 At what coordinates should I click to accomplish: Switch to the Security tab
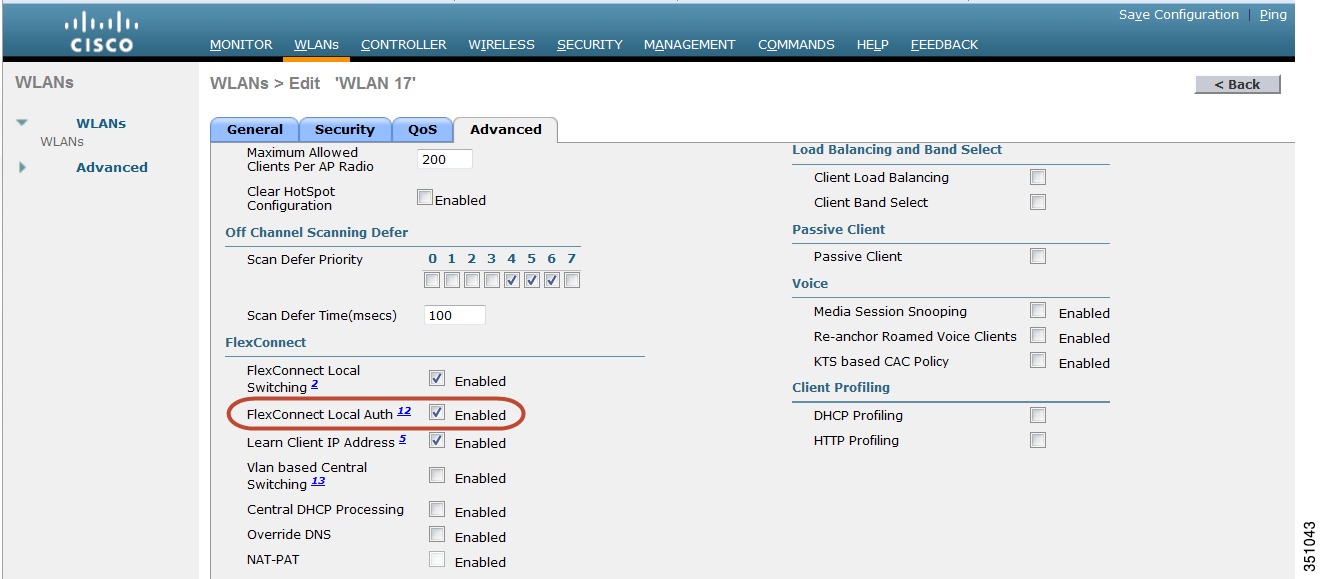(344, 129)
